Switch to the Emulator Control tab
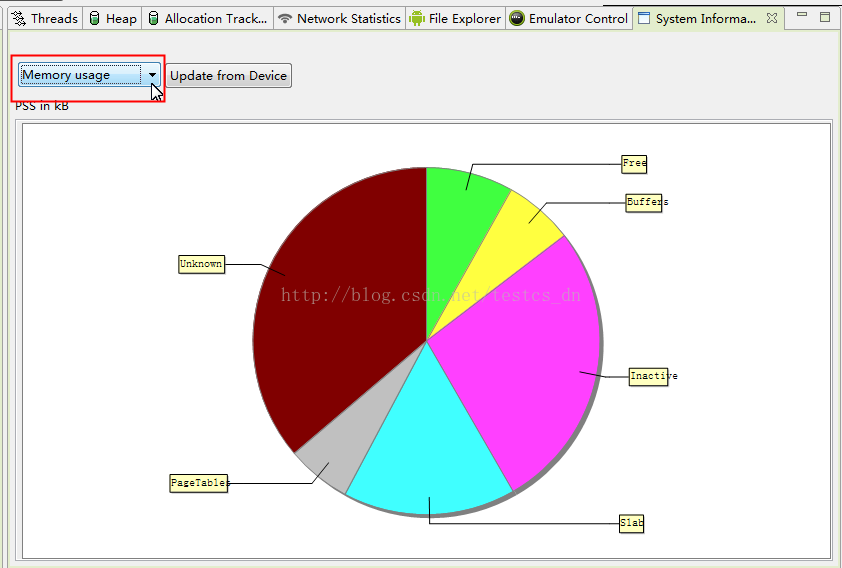 click(x=569, y=19)
